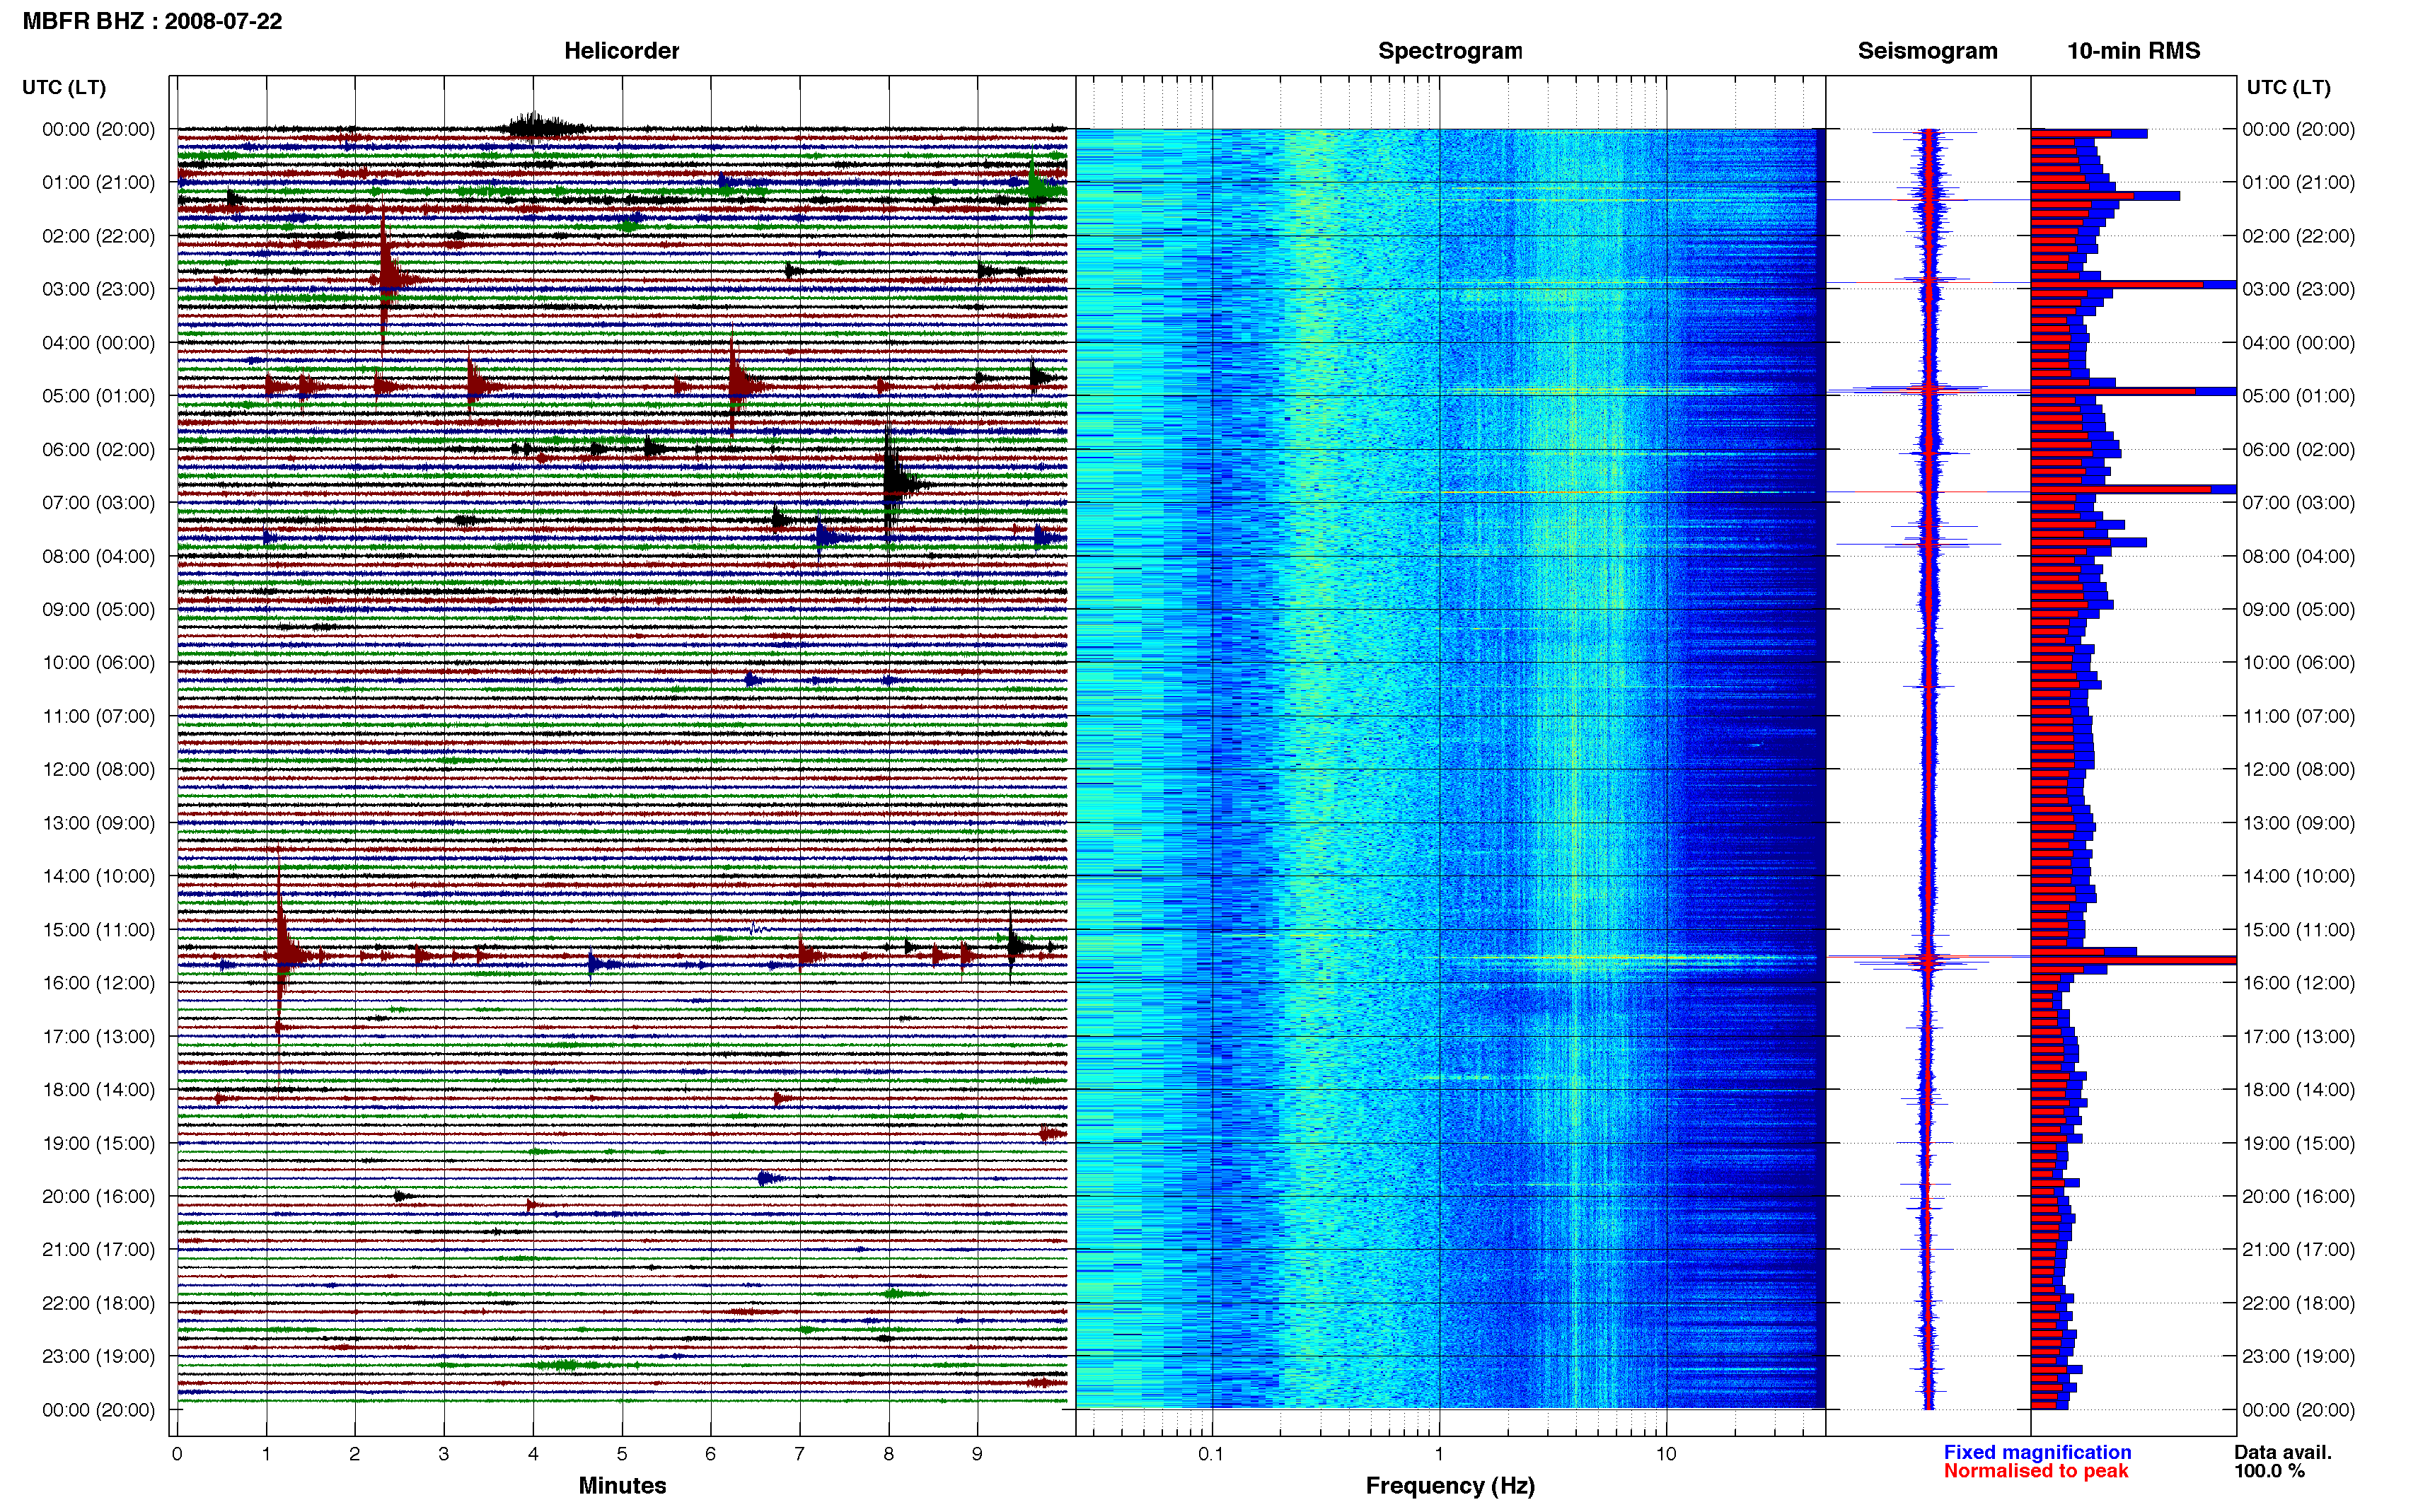The height and width of the screenshot is (1512, 2418).
Task: Click right time label '09:00 (05:00)'
Action: coord(2298,610)
